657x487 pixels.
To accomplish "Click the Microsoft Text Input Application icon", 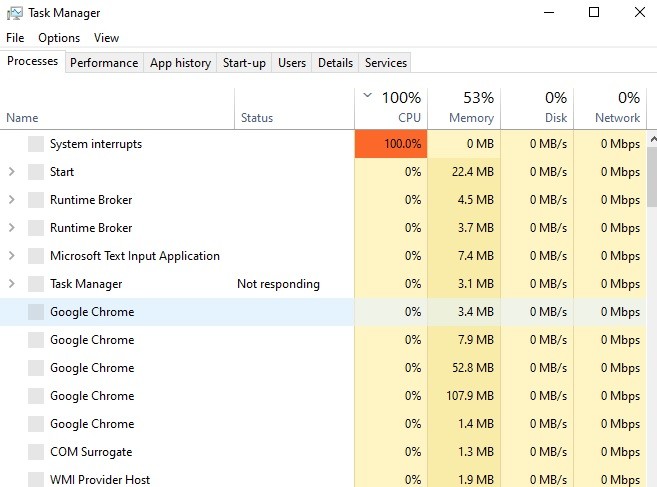I will click(36, 256).
